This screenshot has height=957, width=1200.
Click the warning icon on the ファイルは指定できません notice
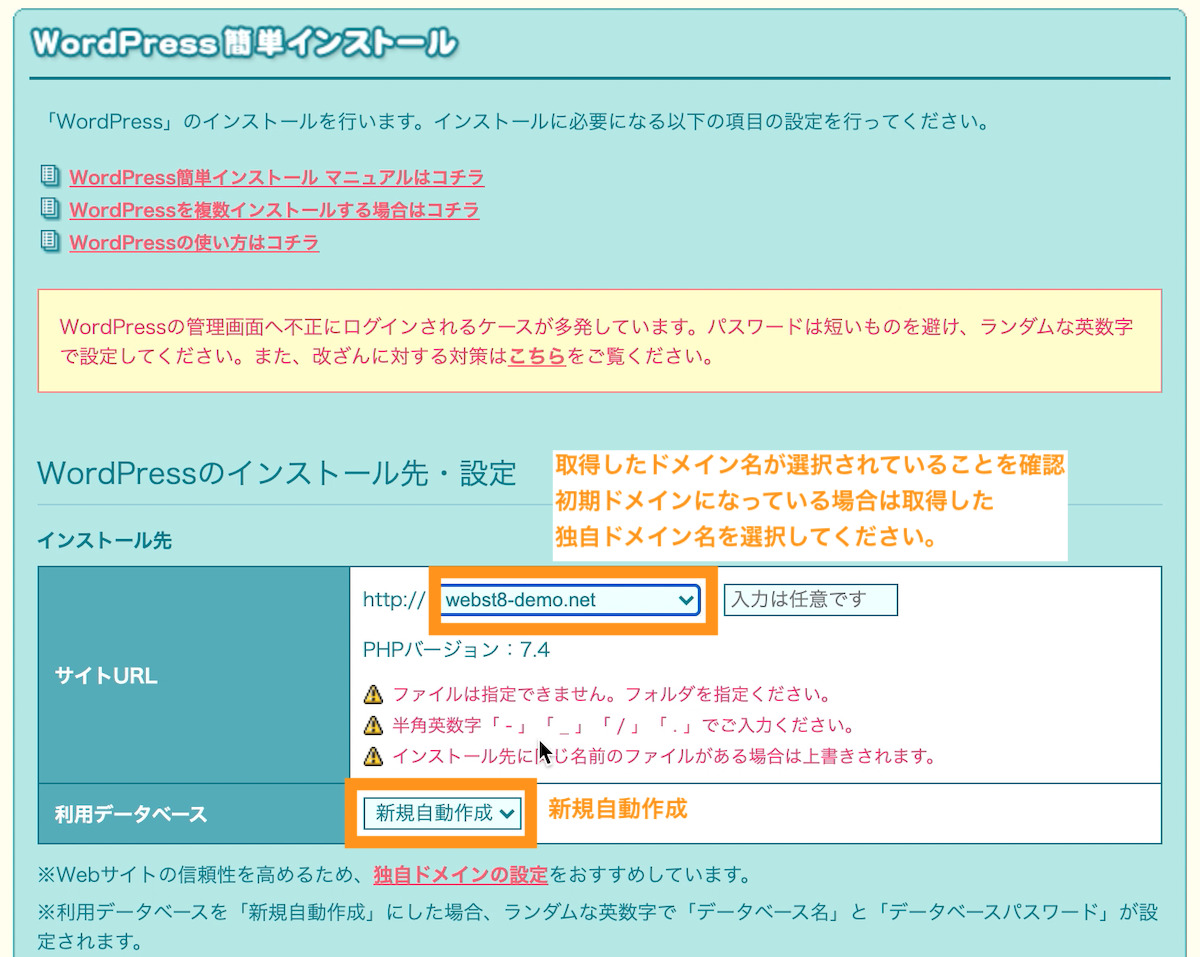click(372, 692)
